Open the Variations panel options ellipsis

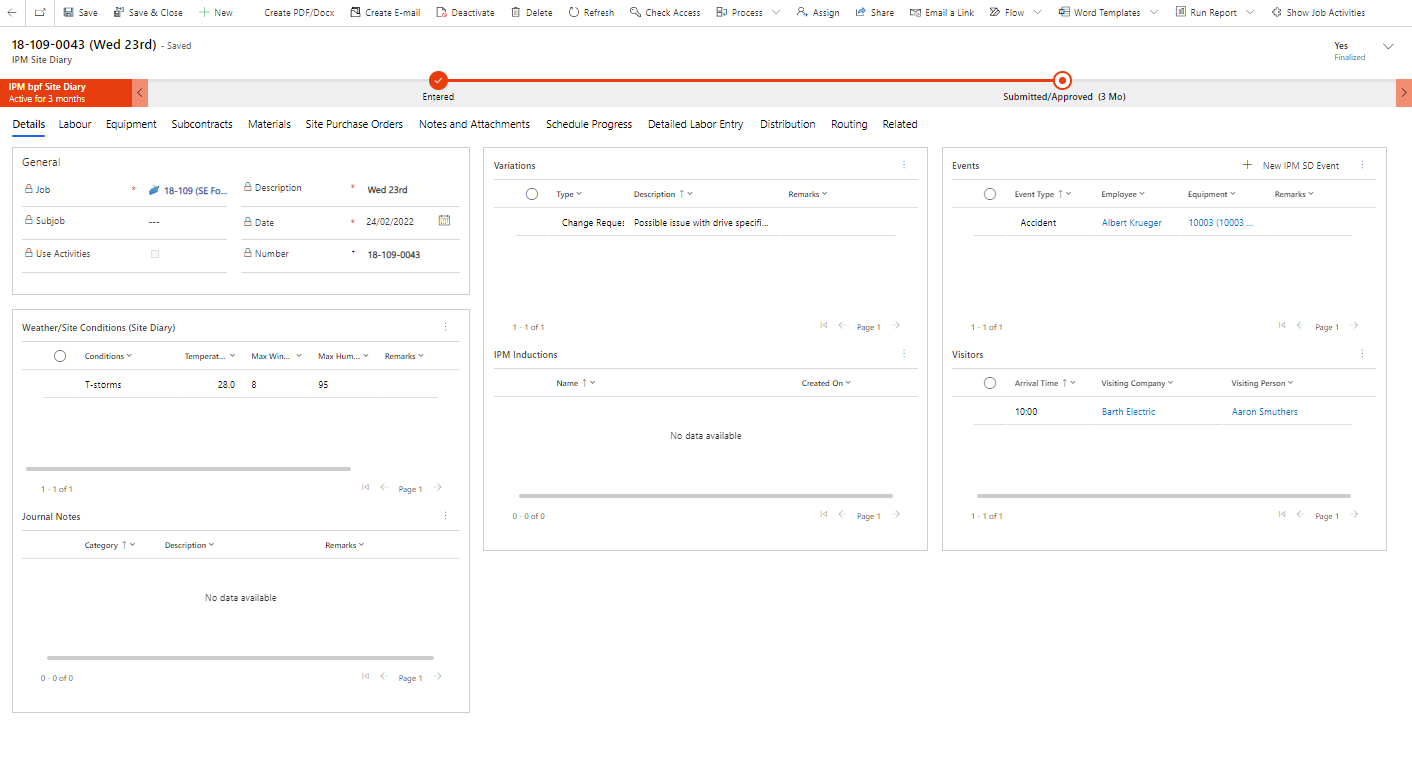[904, 164]
